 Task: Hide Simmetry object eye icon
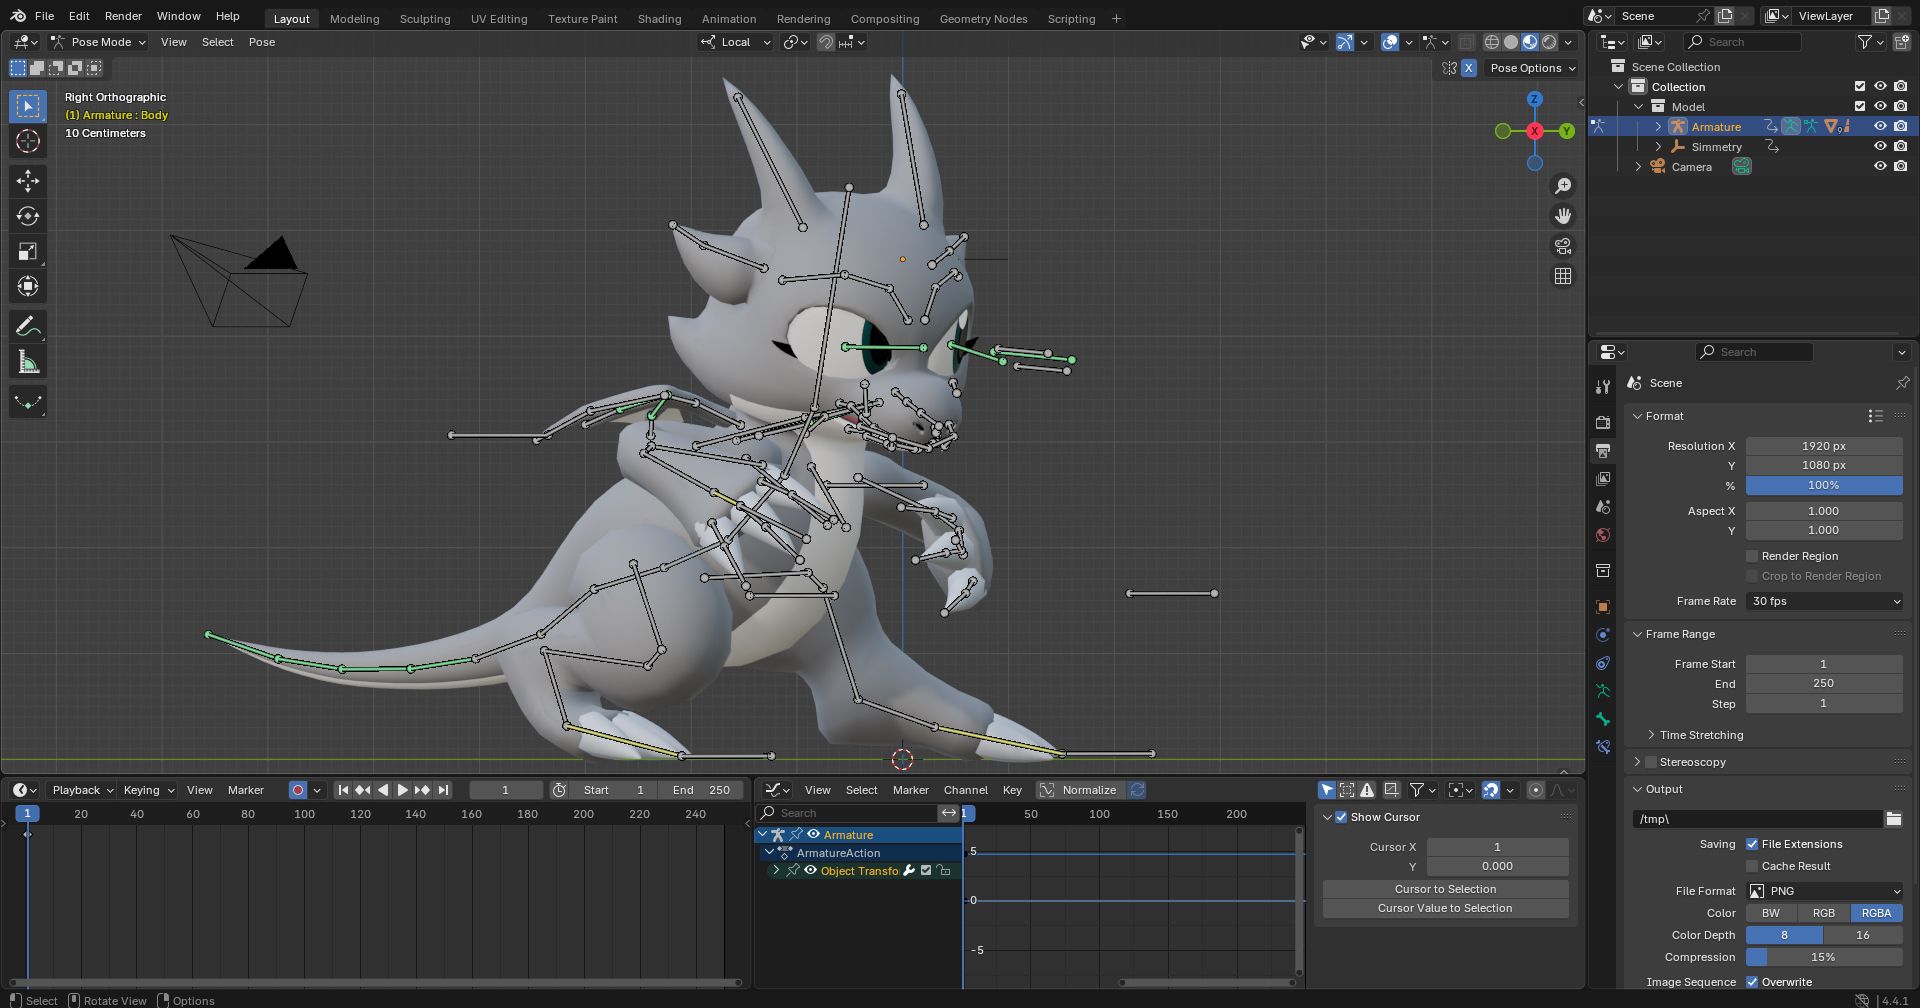pos(1880,147)
